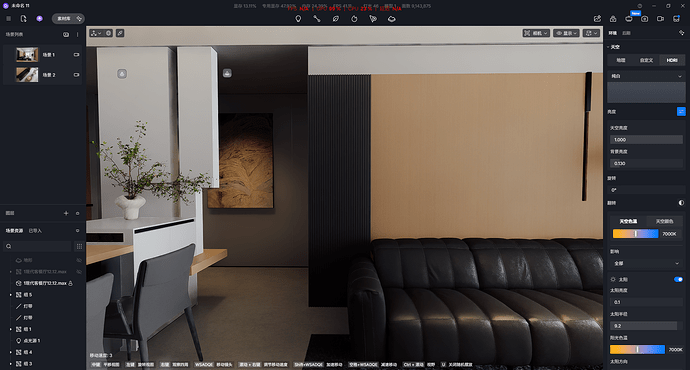690x370 pixels.
Task: Open the display eye dropdown in the viewport
Action: coord(566,33)
